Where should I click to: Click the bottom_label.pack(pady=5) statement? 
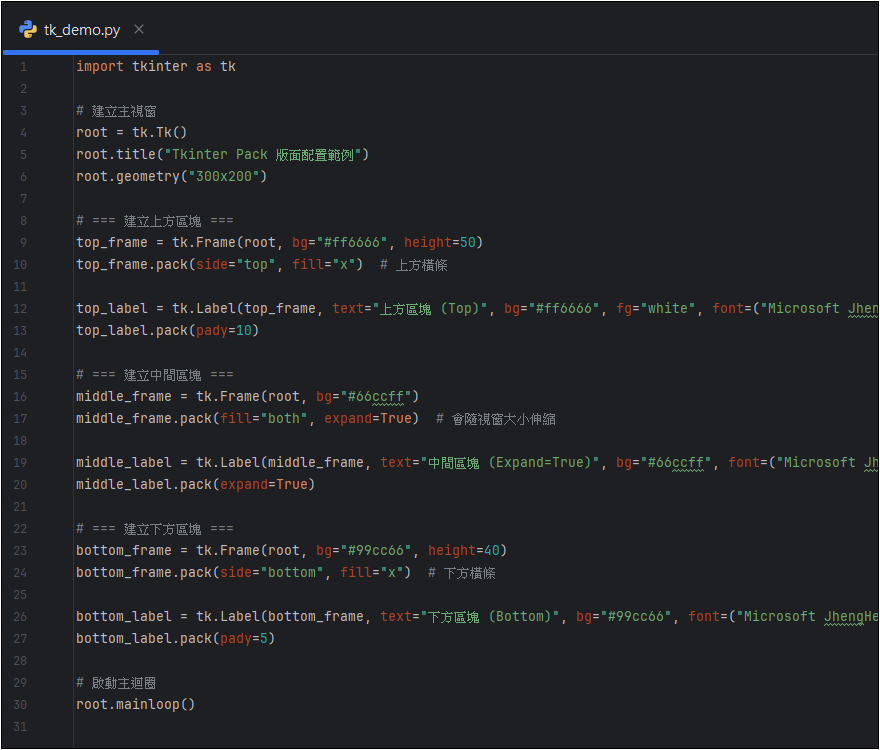pos(175,639)
